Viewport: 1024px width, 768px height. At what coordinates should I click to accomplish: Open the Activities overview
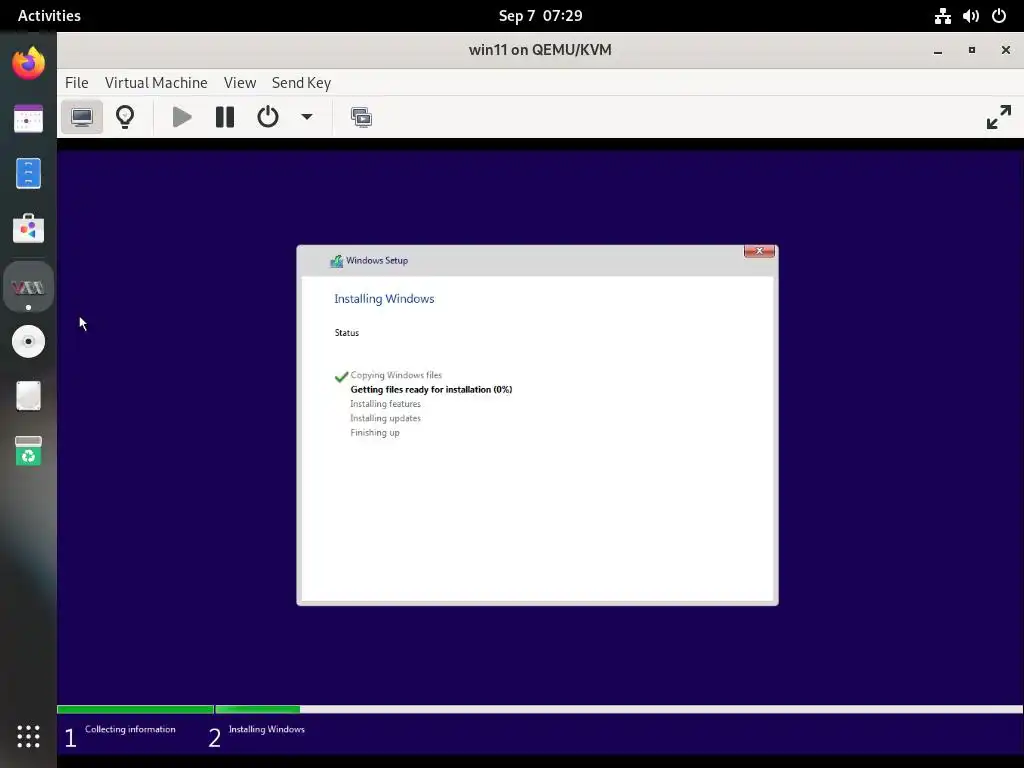pos(49,16)
